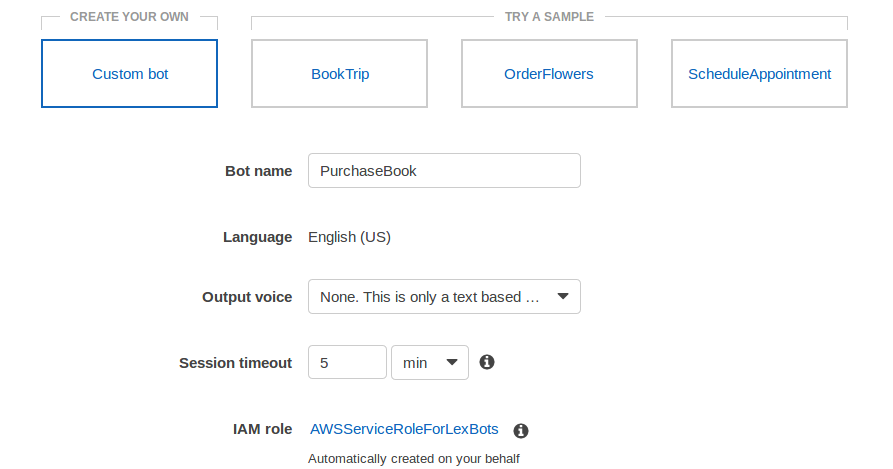Click the Automatically created on your behalf text
This screenshot has width=893, height=469.
(x=414, y=459)
